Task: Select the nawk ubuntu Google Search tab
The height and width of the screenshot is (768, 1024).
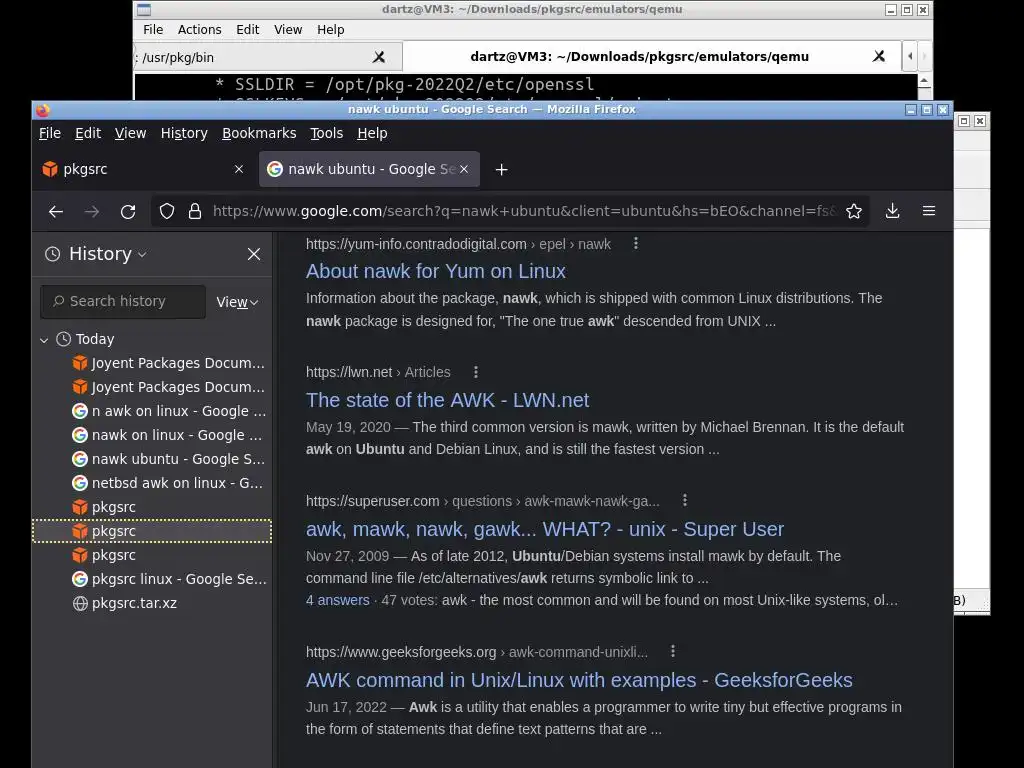Action: [x=370, y=169]
